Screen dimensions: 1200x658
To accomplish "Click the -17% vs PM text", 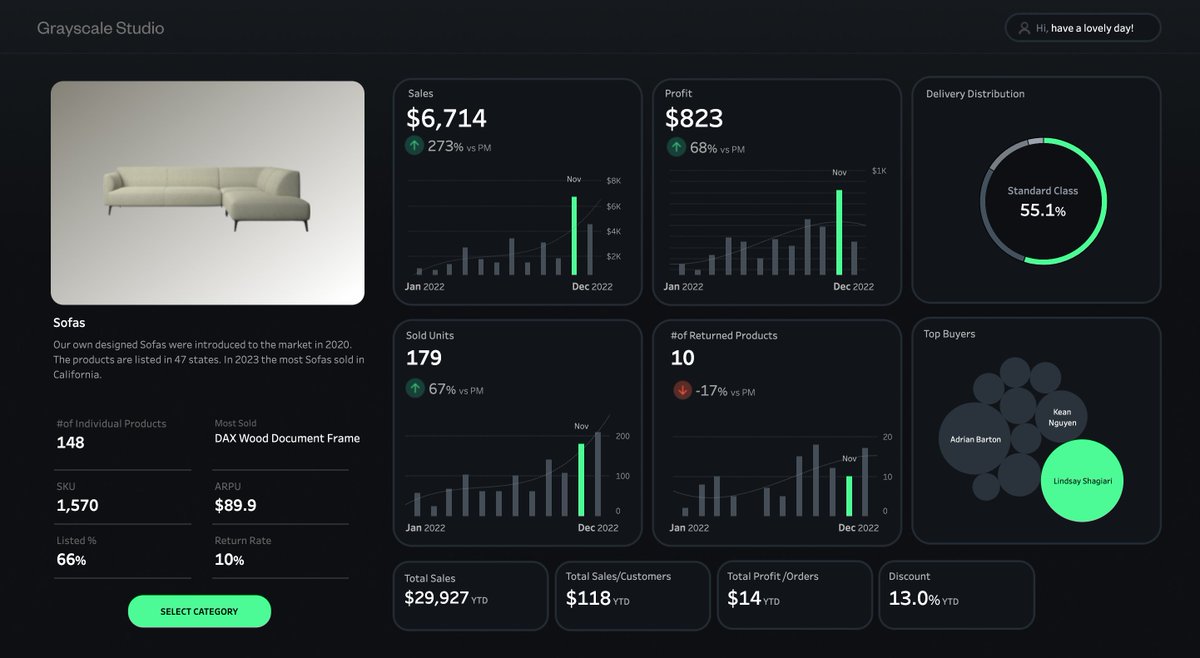I will [725, 392].
